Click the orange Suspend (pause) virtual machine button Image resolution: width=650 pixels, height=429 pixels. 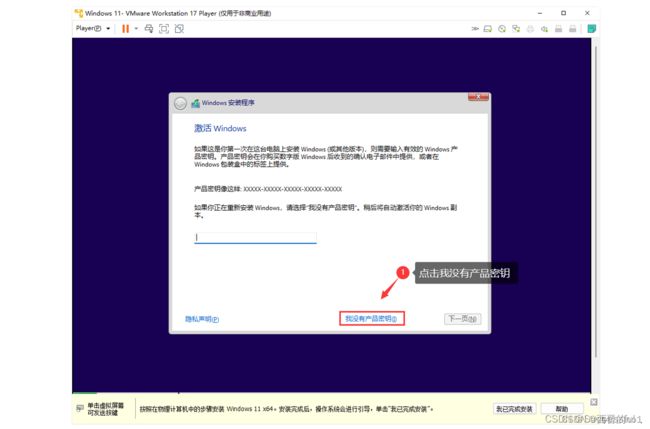click(x=125, y=29)
